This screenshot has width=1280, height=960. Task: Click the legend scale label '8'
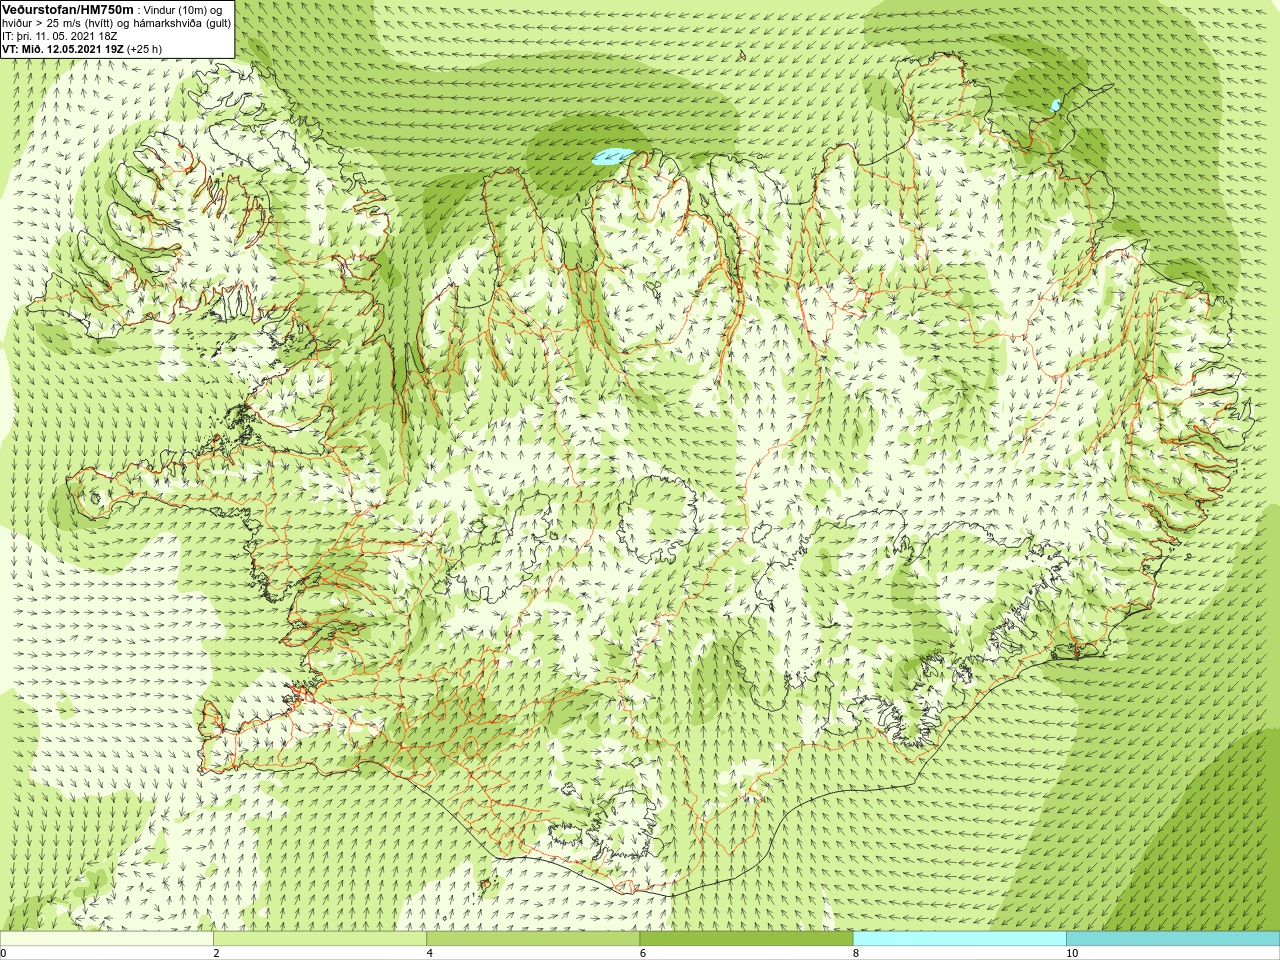[856, 953]
